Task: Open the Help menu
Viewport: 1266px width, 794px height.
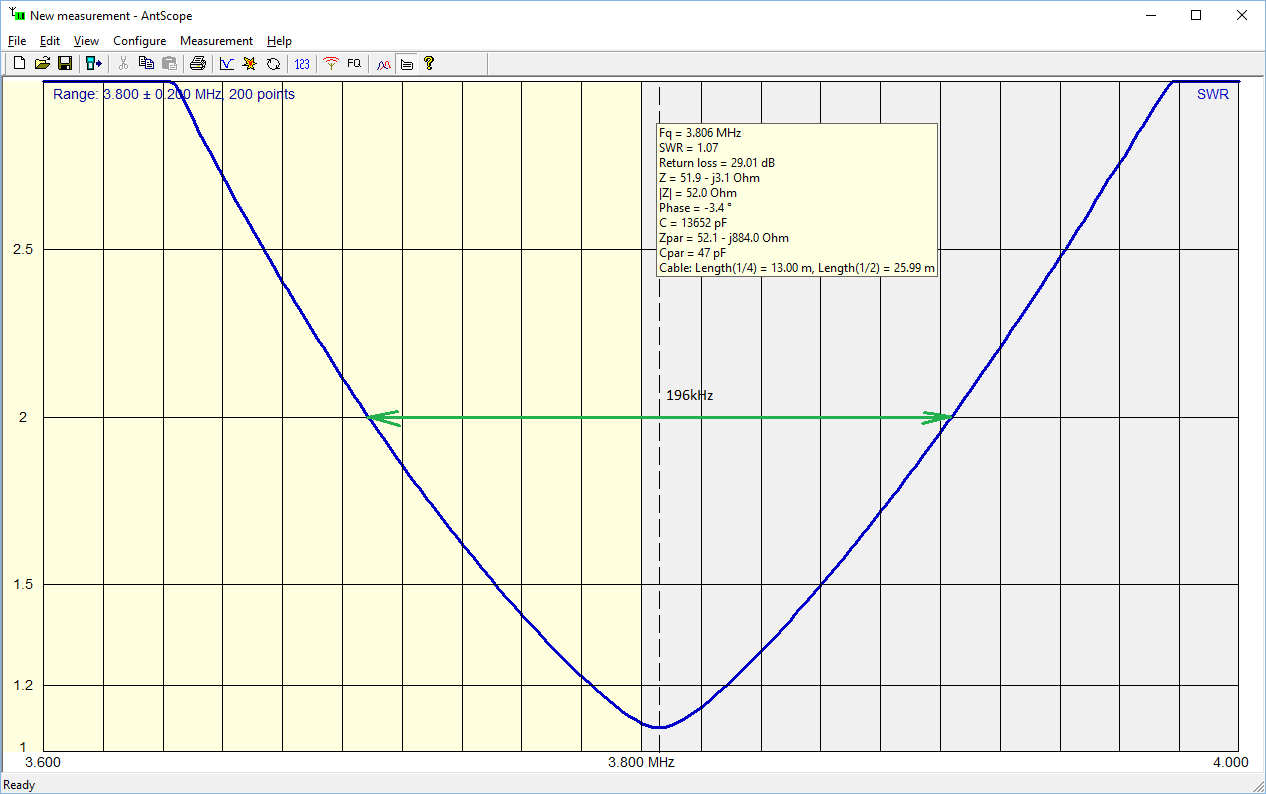Action: [x=279, y=41]
